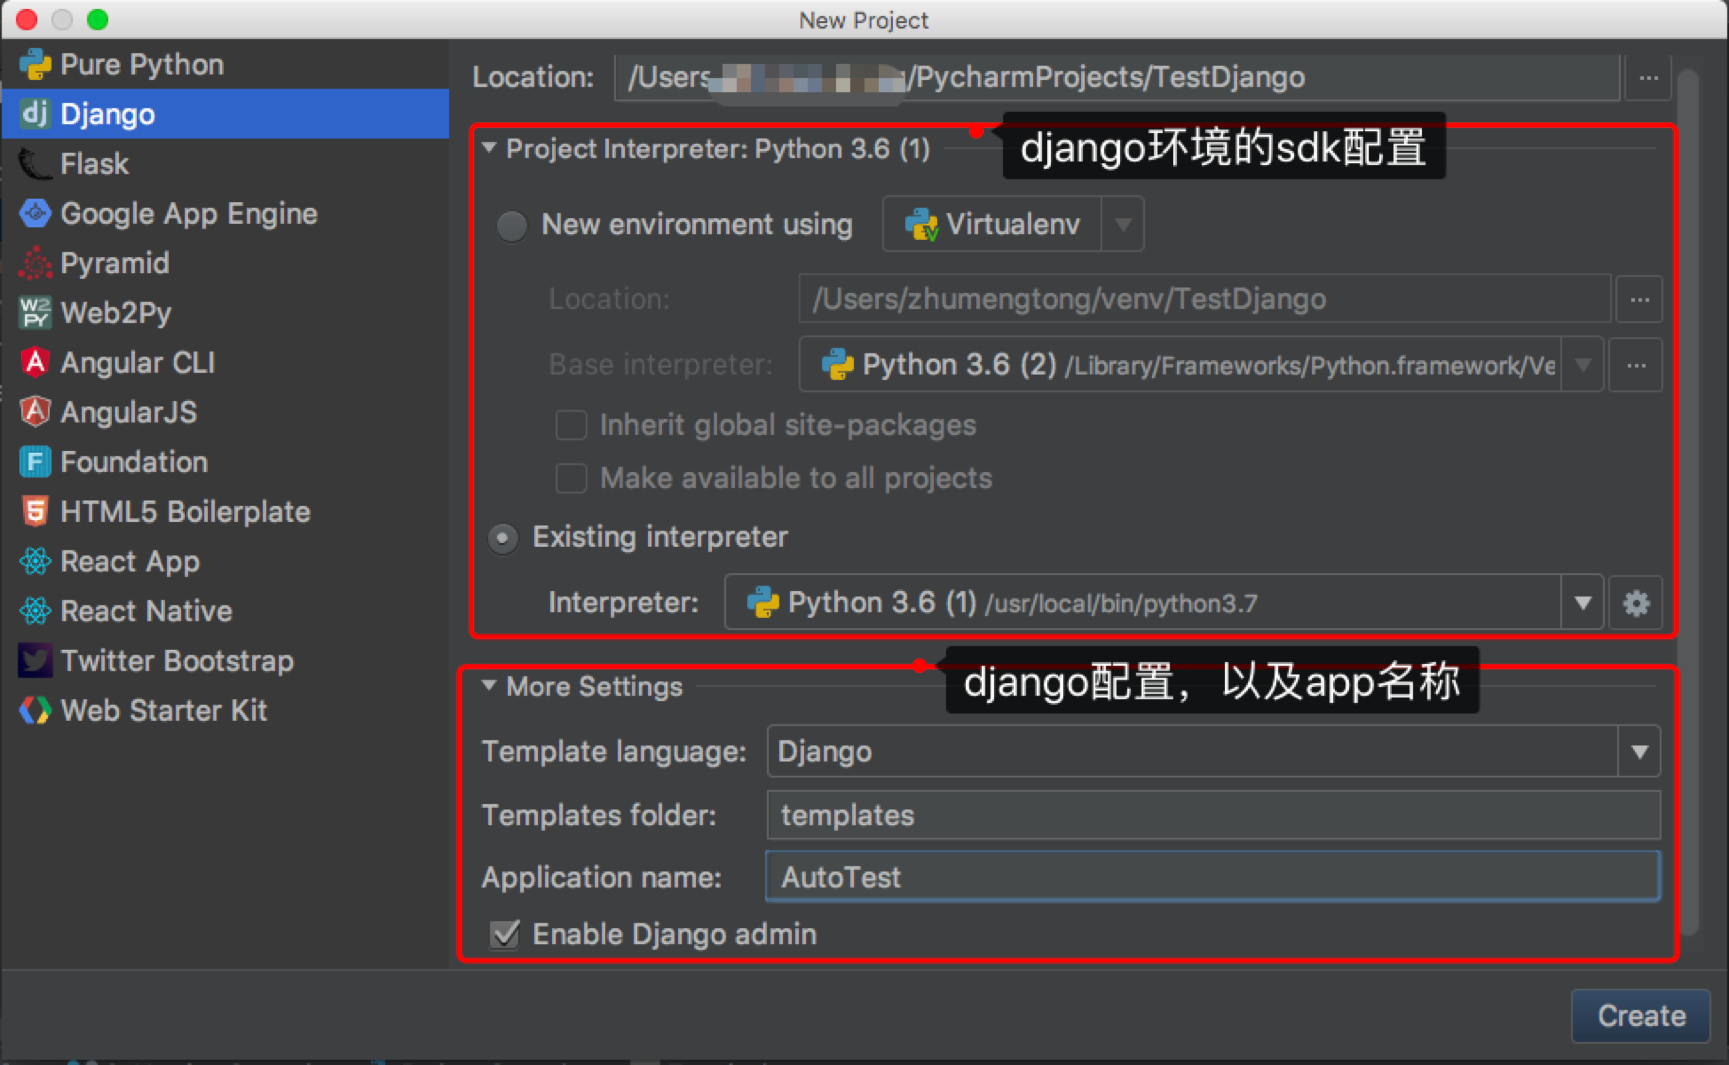Viewport: 1729px width, 1065px height.
Task: Select Twitter Bootstrap project type
Action: click(x=176, y=661)
